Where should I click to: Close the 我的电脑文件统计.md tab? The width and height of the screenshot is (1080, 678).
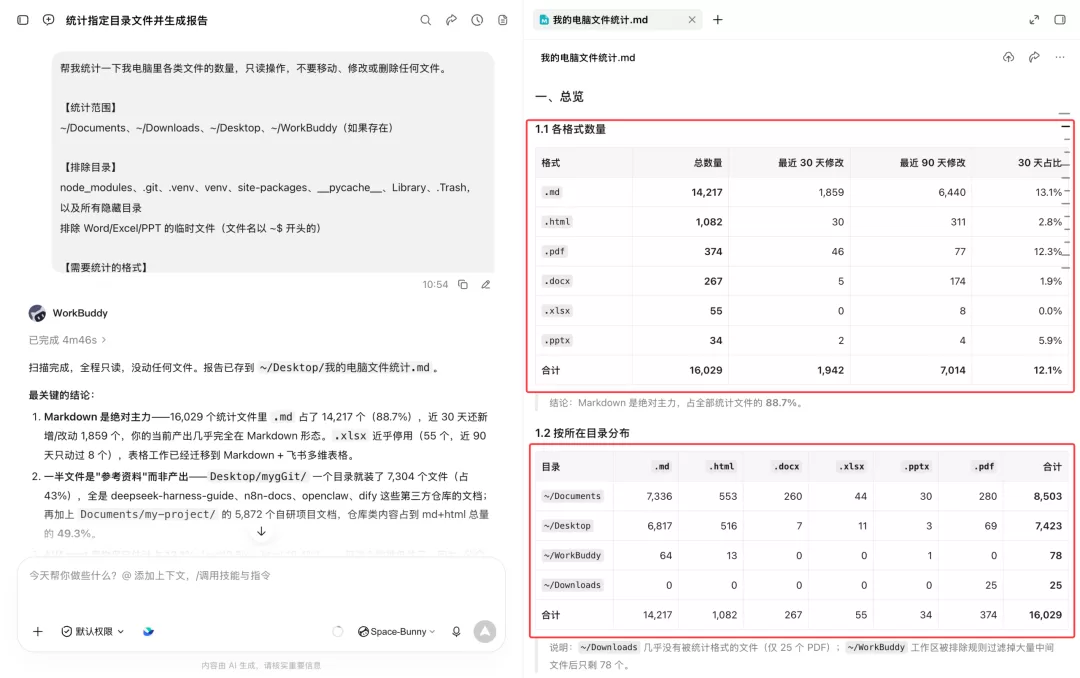pyautogui.click(x=692, y=20)
